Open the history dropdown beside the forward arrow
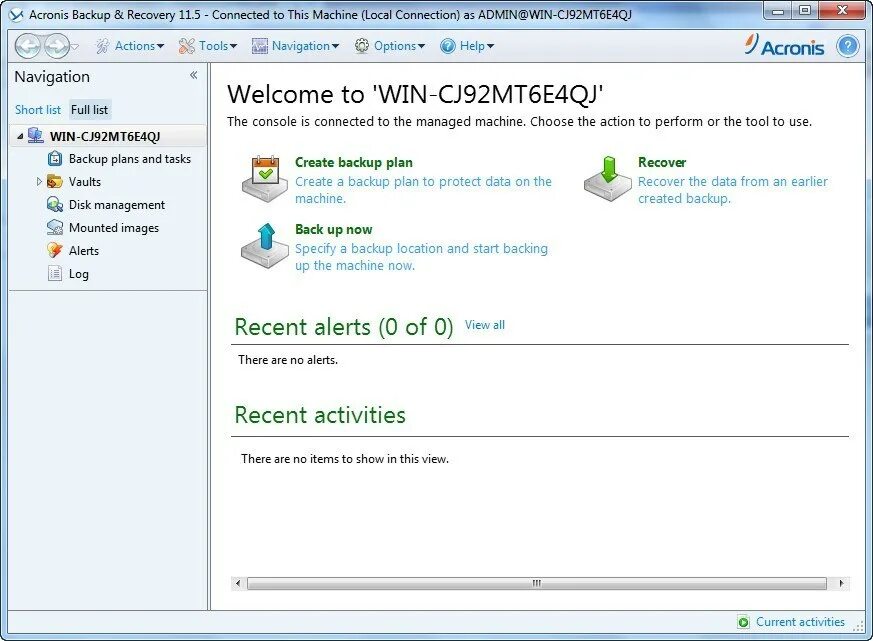The height and width of the screenshot is (641, 873). click(75, 47)
